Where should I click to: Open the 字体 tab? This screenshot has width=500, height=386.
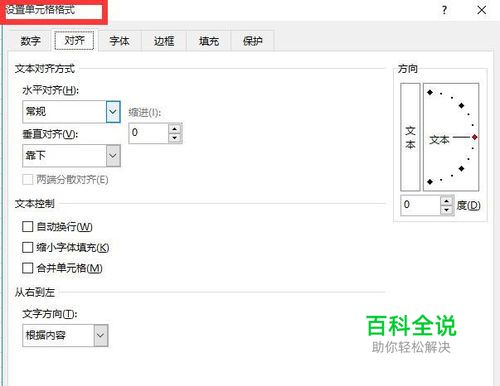119,41
